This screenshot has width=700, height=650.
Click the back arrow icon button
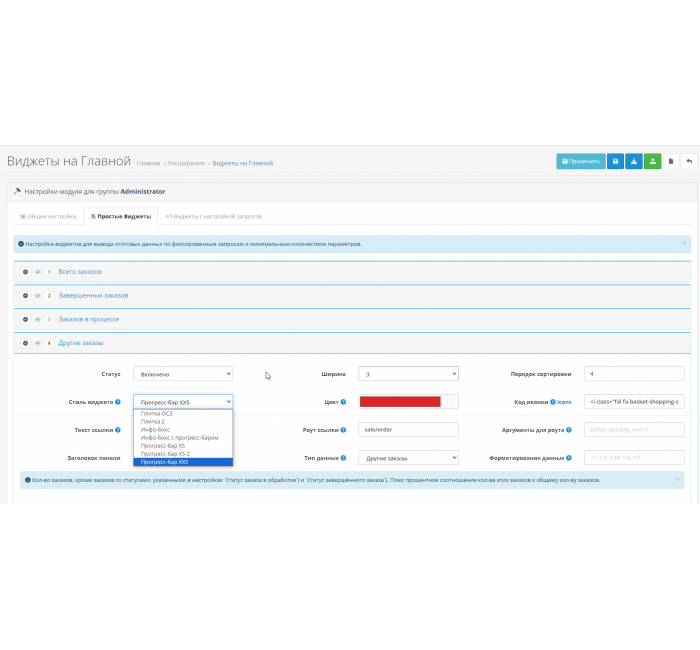tap(689, 161)
